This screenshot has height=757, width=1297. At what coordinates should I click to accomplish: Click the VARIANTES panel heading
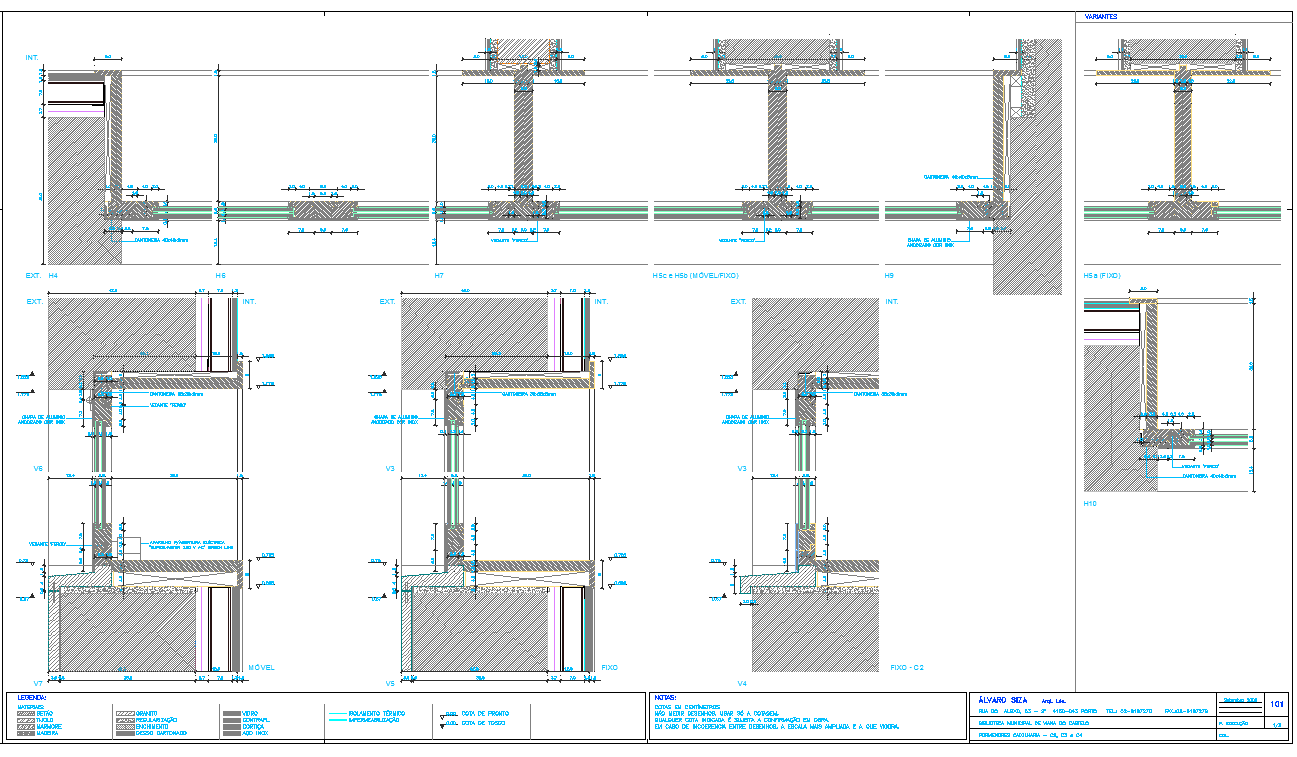[x=1100, y=17]
